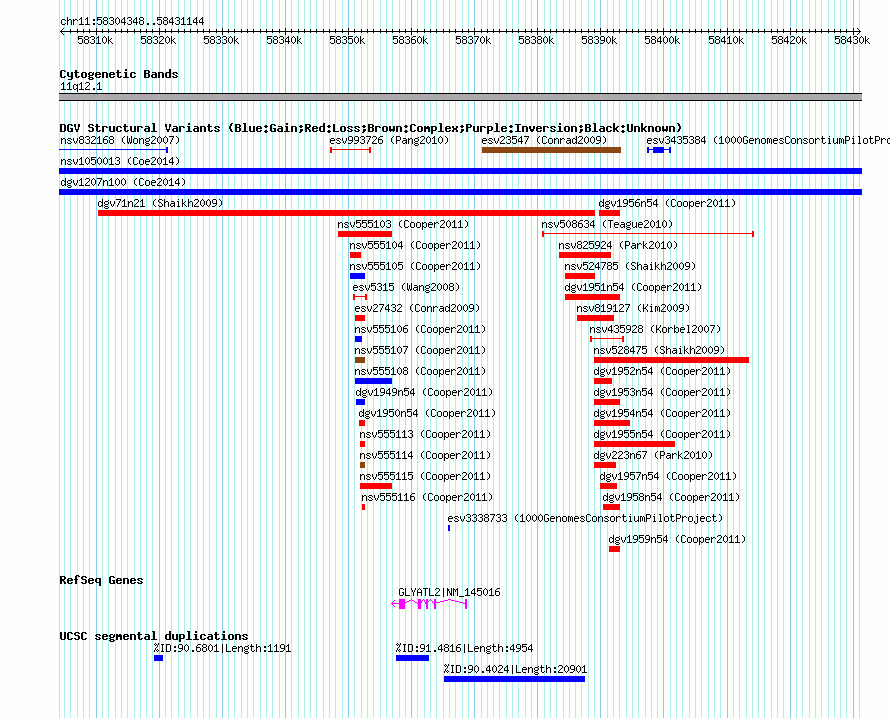The image size is (890, 718).
Task: Select the magenta GLYATL2 gene model glyph
Action: (x=429, y=604)
